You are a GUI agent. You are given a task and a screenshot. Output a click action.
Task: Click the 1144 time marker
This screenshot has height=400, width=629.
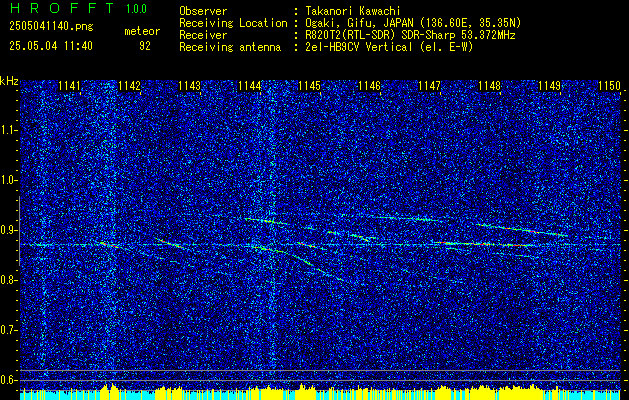[x=250, y=86]
